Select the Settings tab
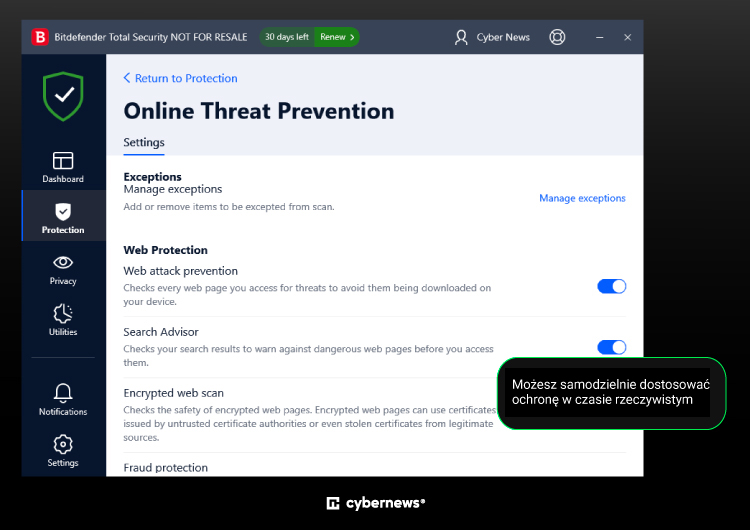The image size is (750, 530). [143, 143]
